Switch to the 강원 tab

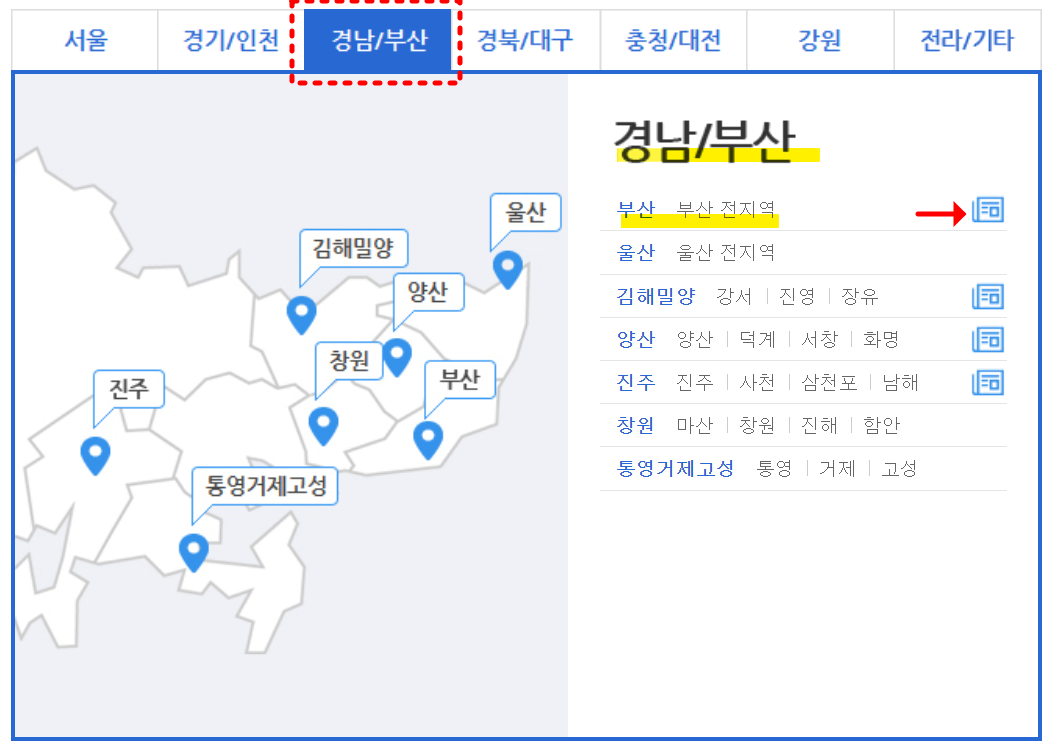click(821, 40)
